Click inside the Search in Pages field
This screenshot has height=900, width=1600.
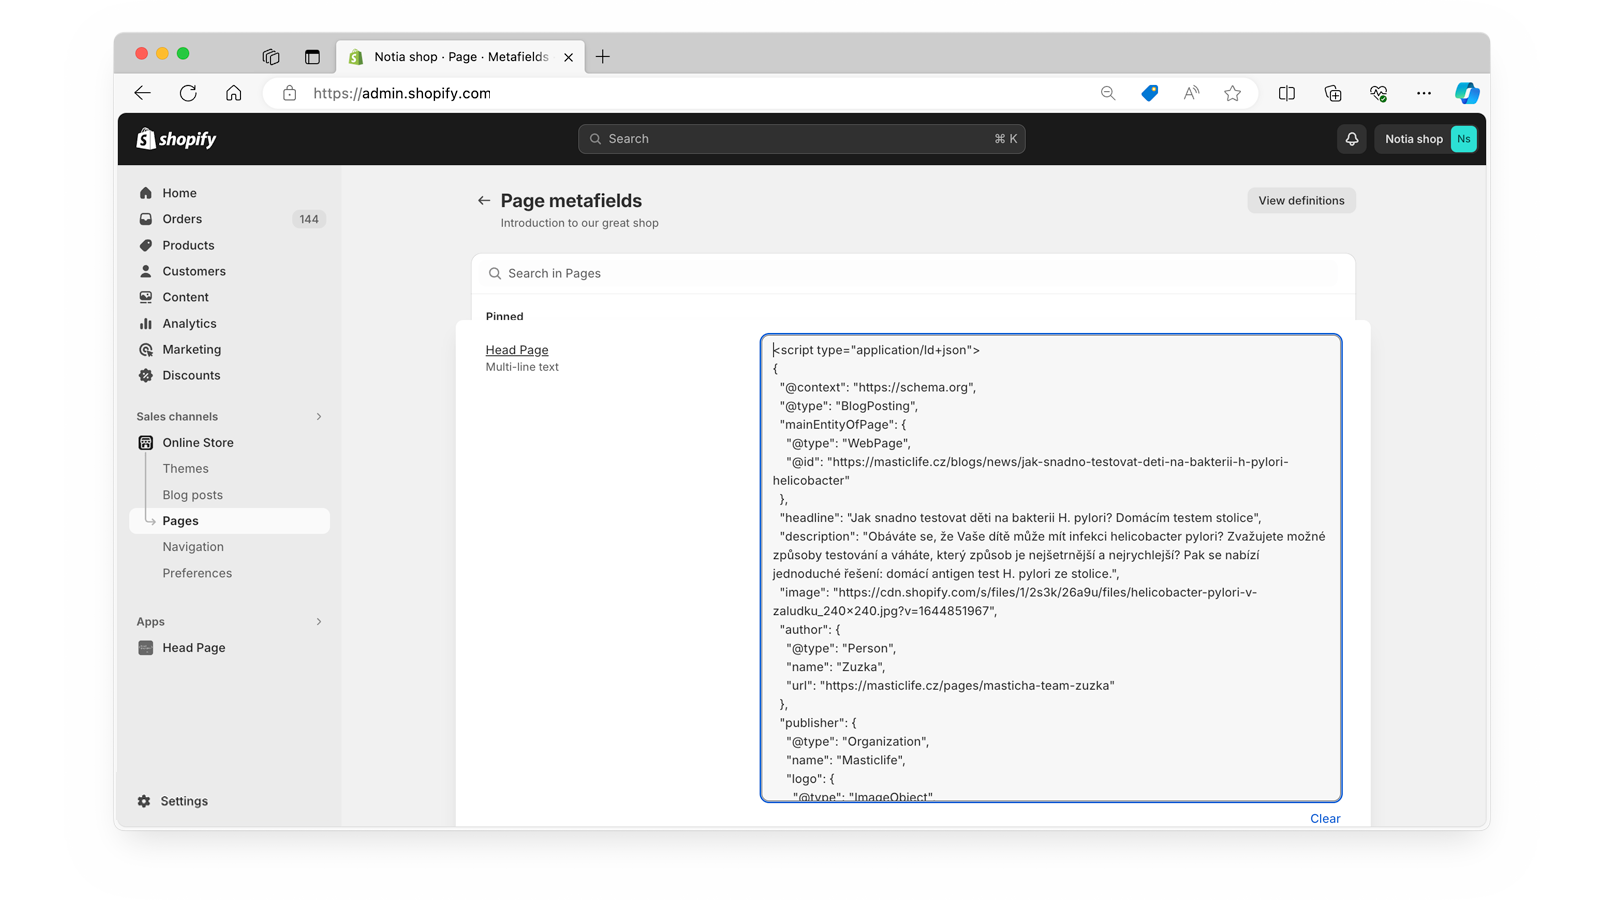pos(911,273)
